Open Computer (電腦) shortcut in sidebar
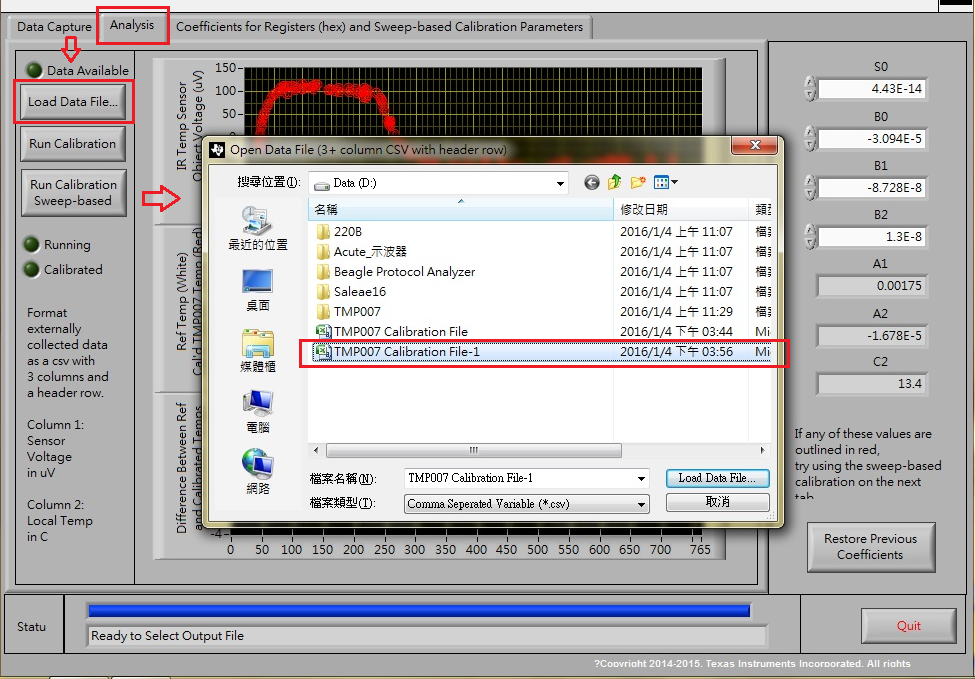 (x=257, y=412)
